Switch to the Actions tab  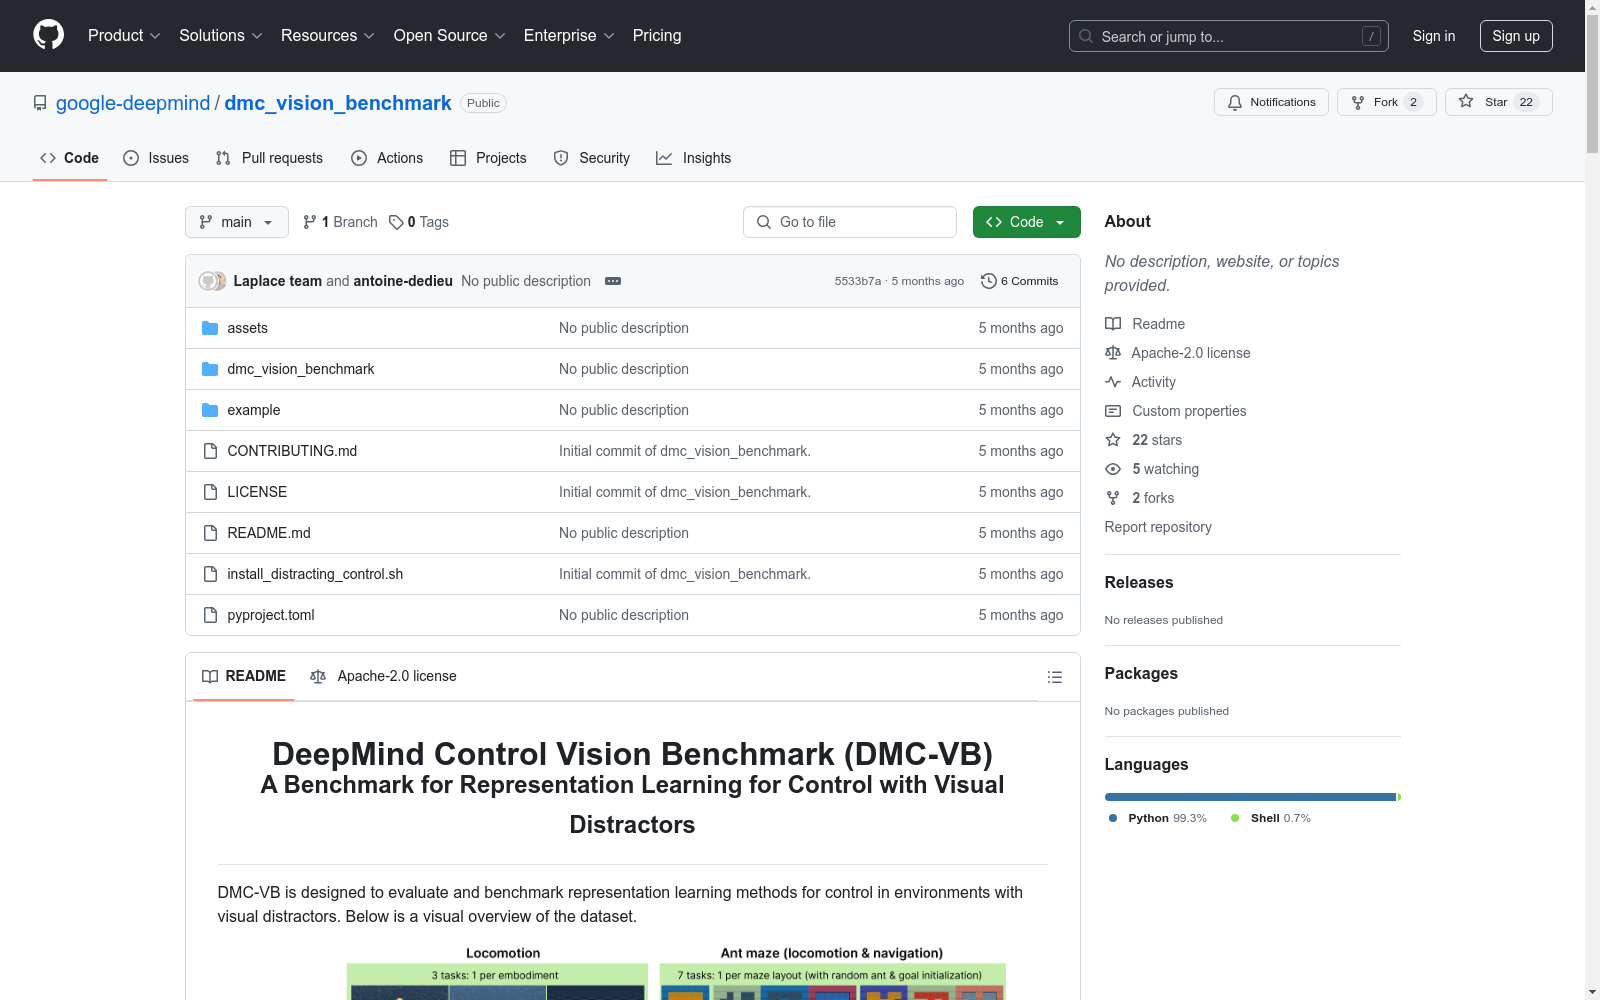(x=387, y=158)
